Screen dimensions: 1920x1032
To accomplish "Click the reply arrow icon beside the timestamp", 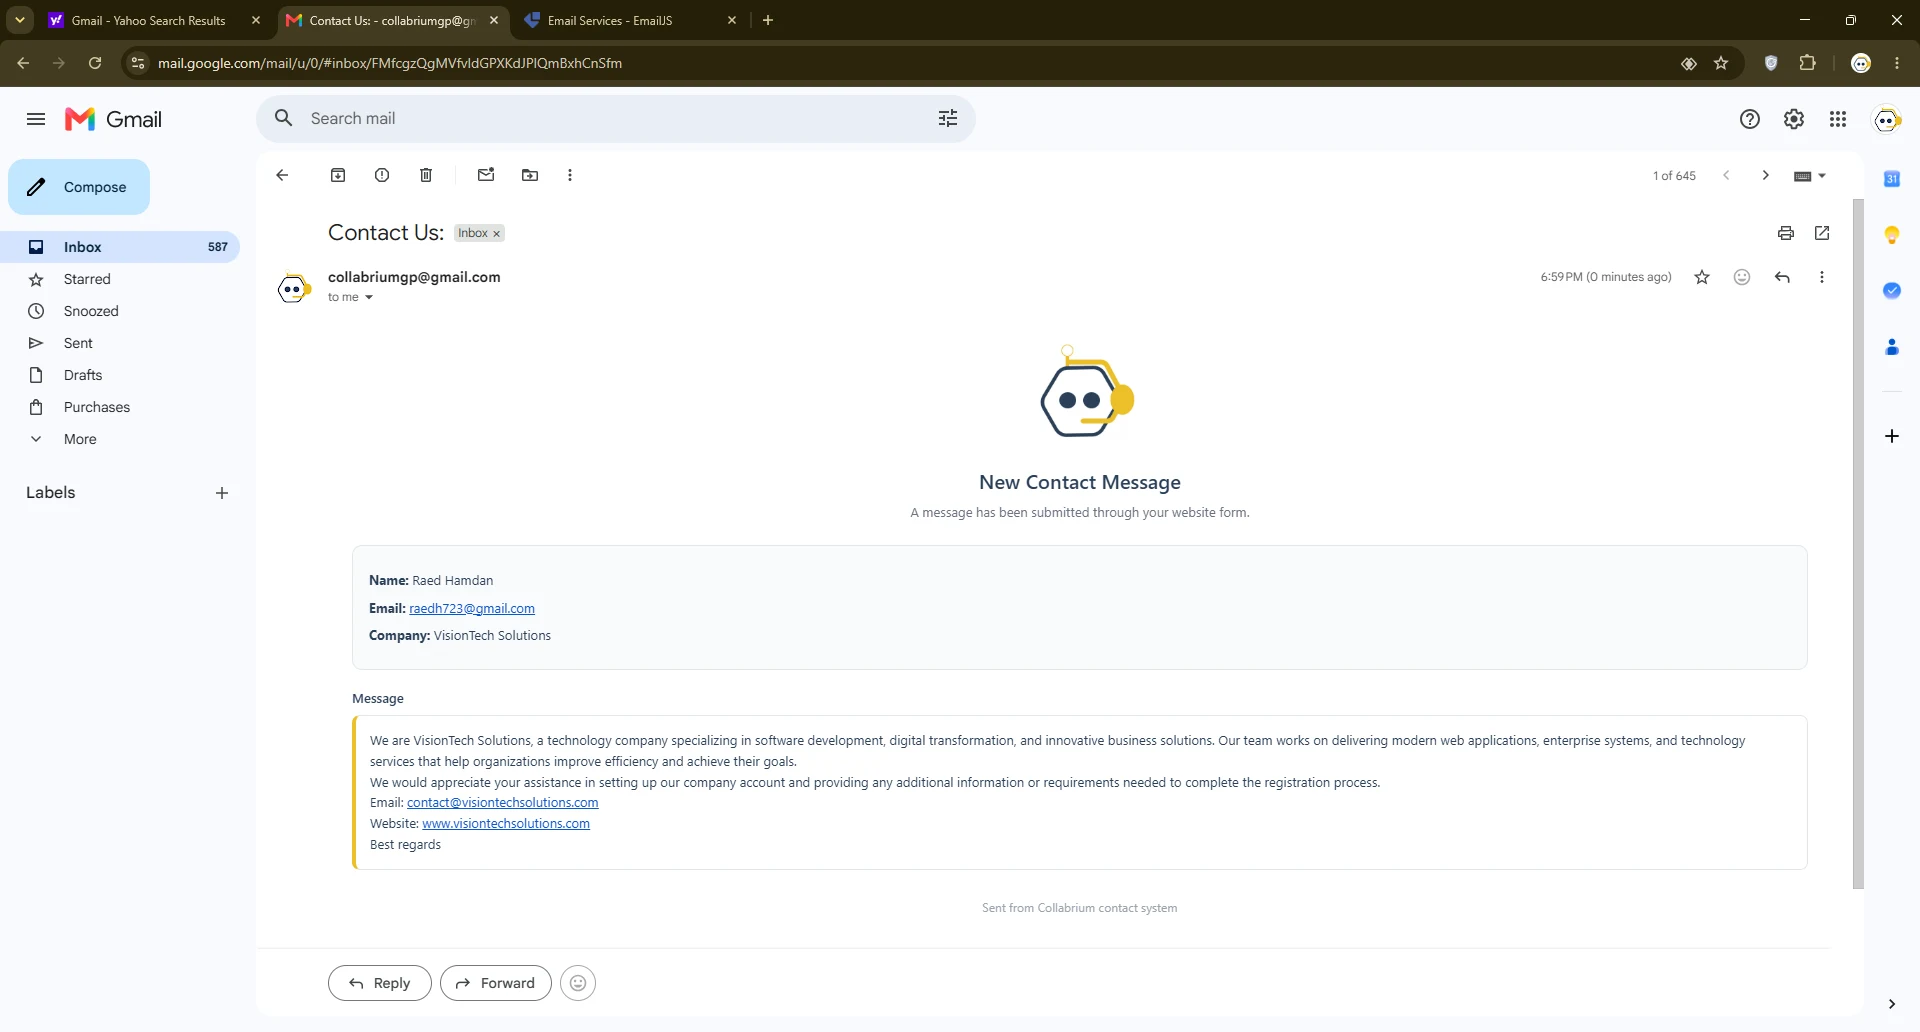I will (1782, 277).
